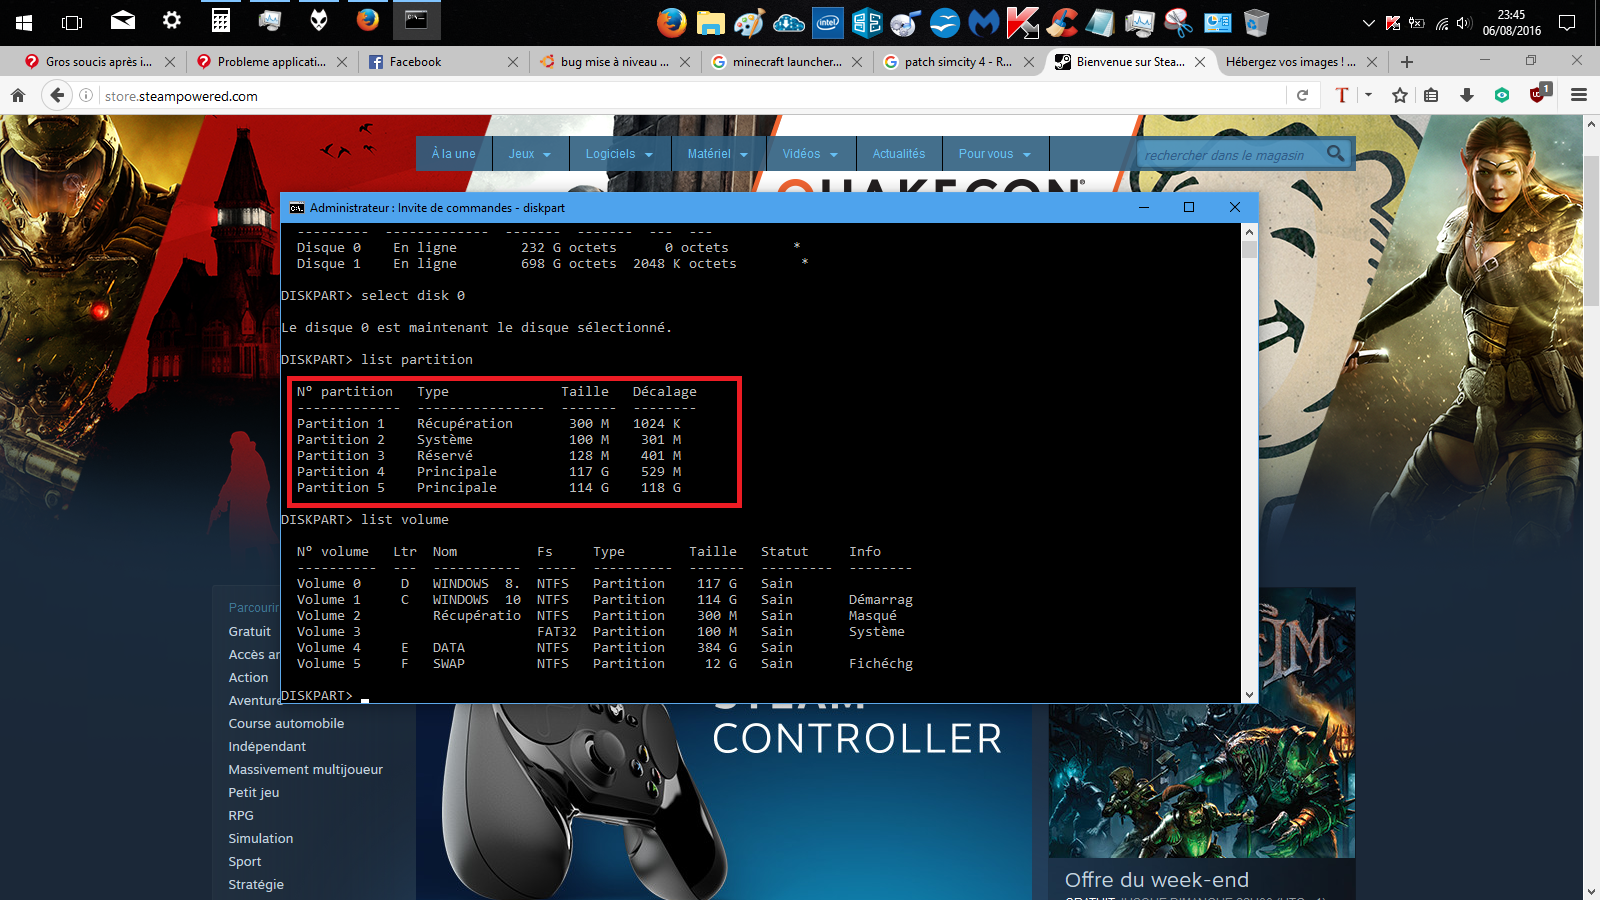Image resolution: width=1600 pixels, height=900 pixels.
Task: Reload the Steam store page
Action: [x=1302, y=96]
